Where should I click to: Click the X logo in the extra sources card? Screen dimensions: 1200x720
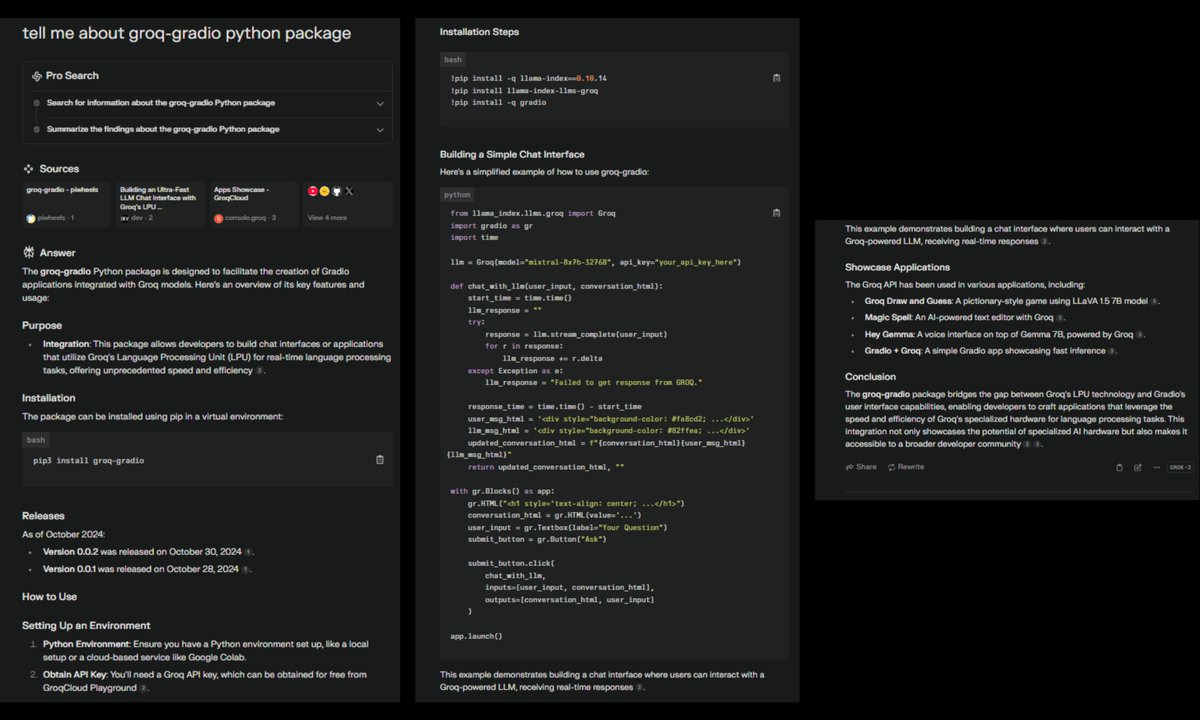coord(349,191)
